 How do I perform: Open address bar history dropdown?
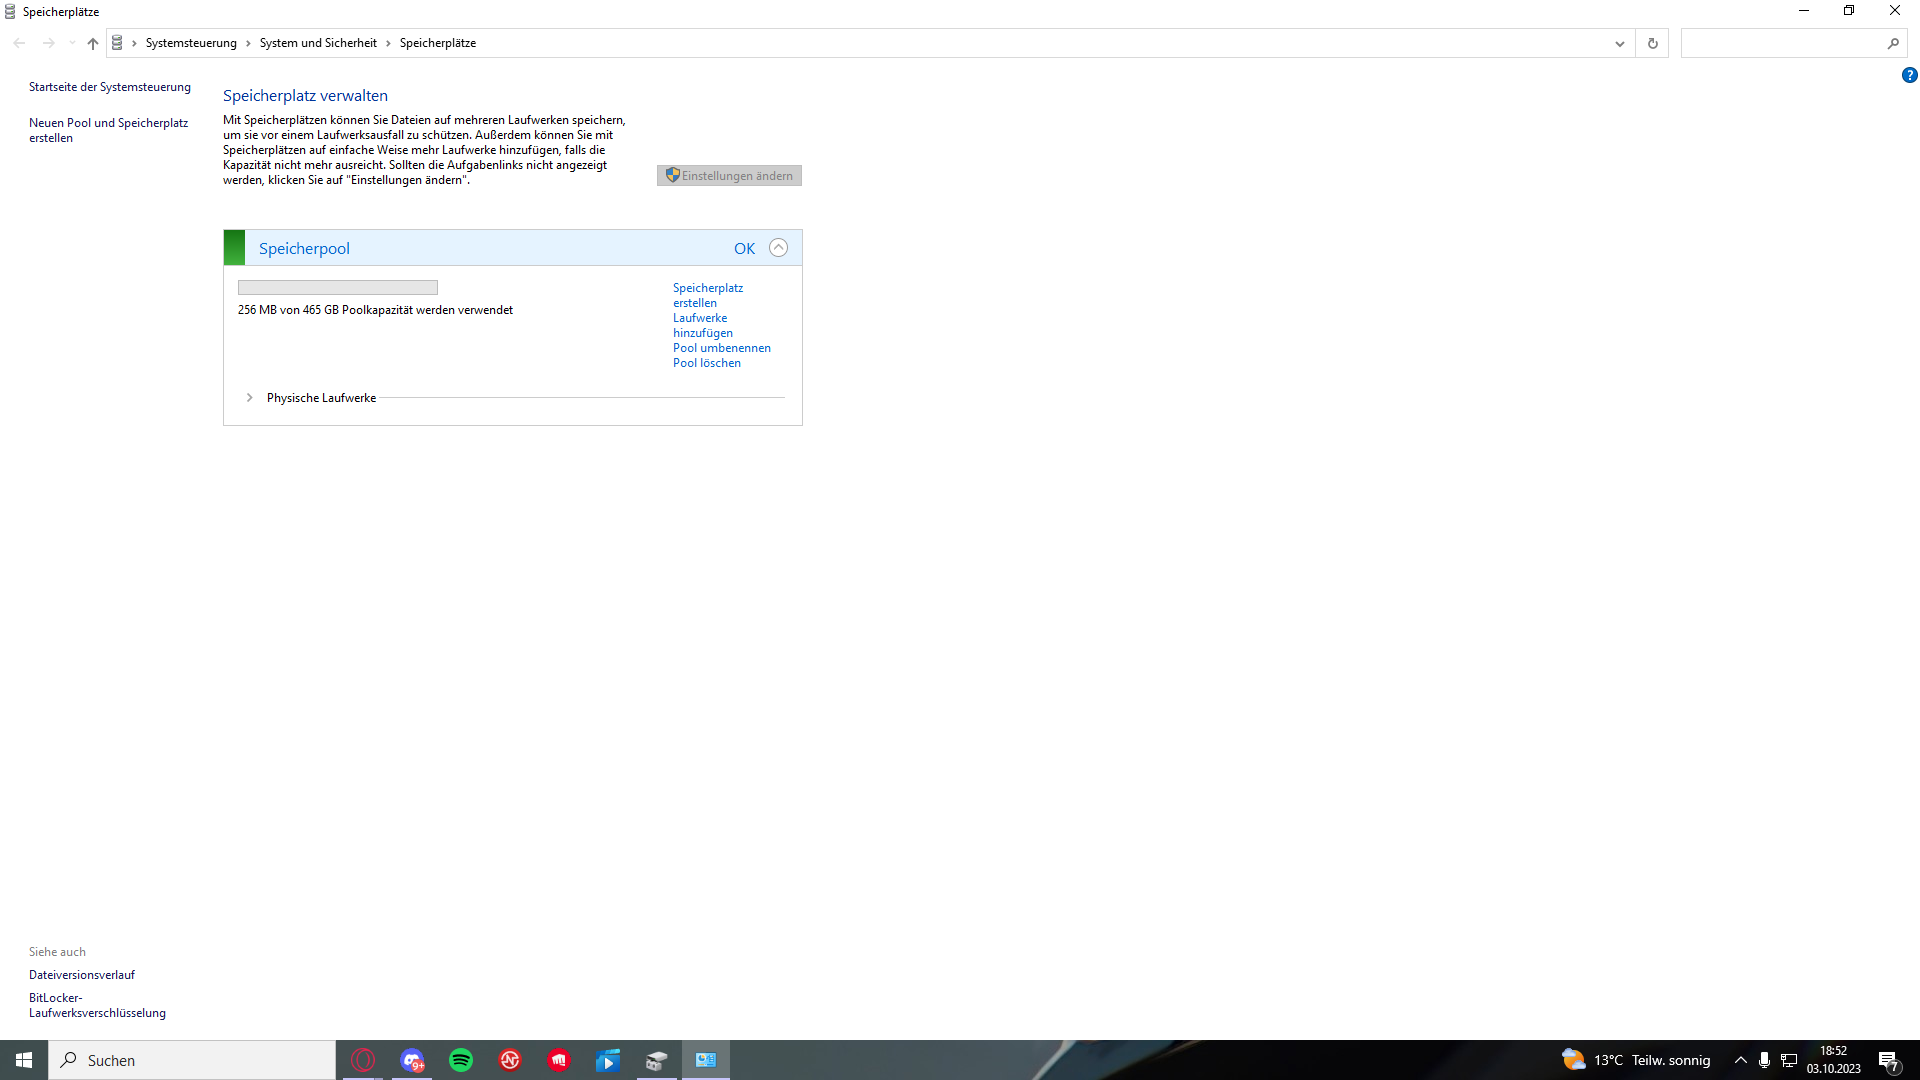click(1619, 43)
